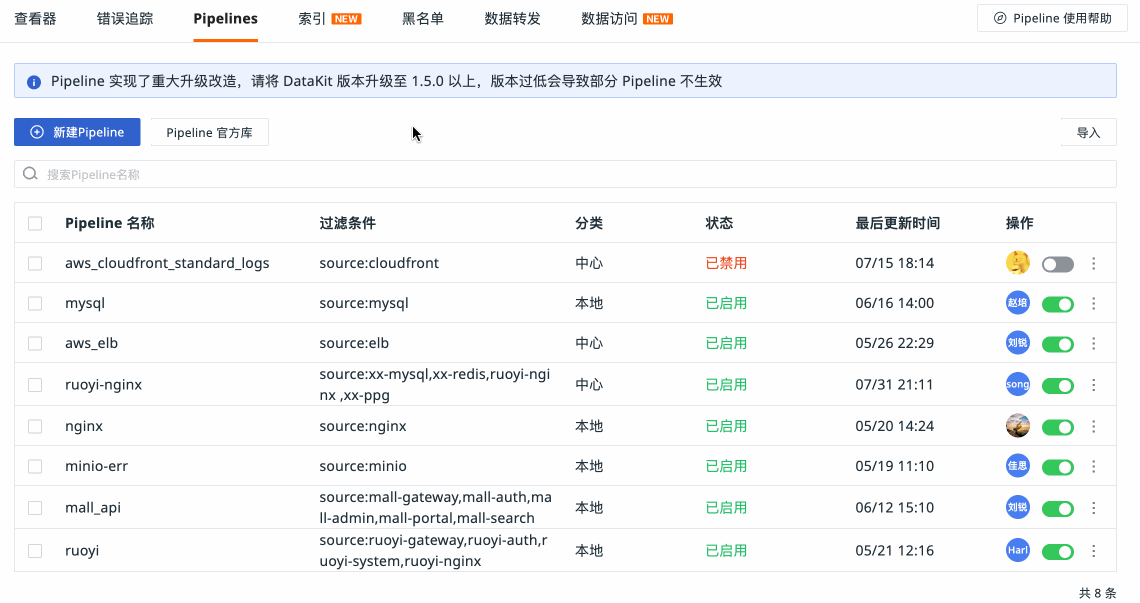The height and width of the screenshot is (603, 1140).
Task: Click the info icon in the upgrade notice banner
Action: pyautogui.click(x=34, y=82)
